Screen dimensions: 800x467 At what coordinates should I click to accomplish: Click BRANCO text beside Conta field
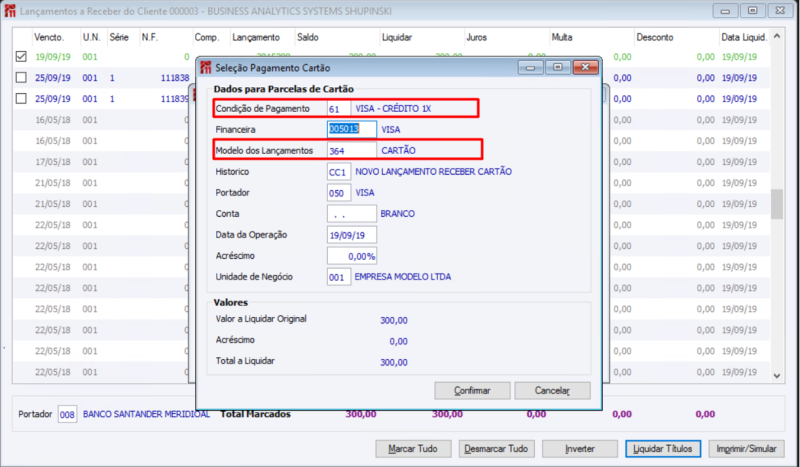397,214
